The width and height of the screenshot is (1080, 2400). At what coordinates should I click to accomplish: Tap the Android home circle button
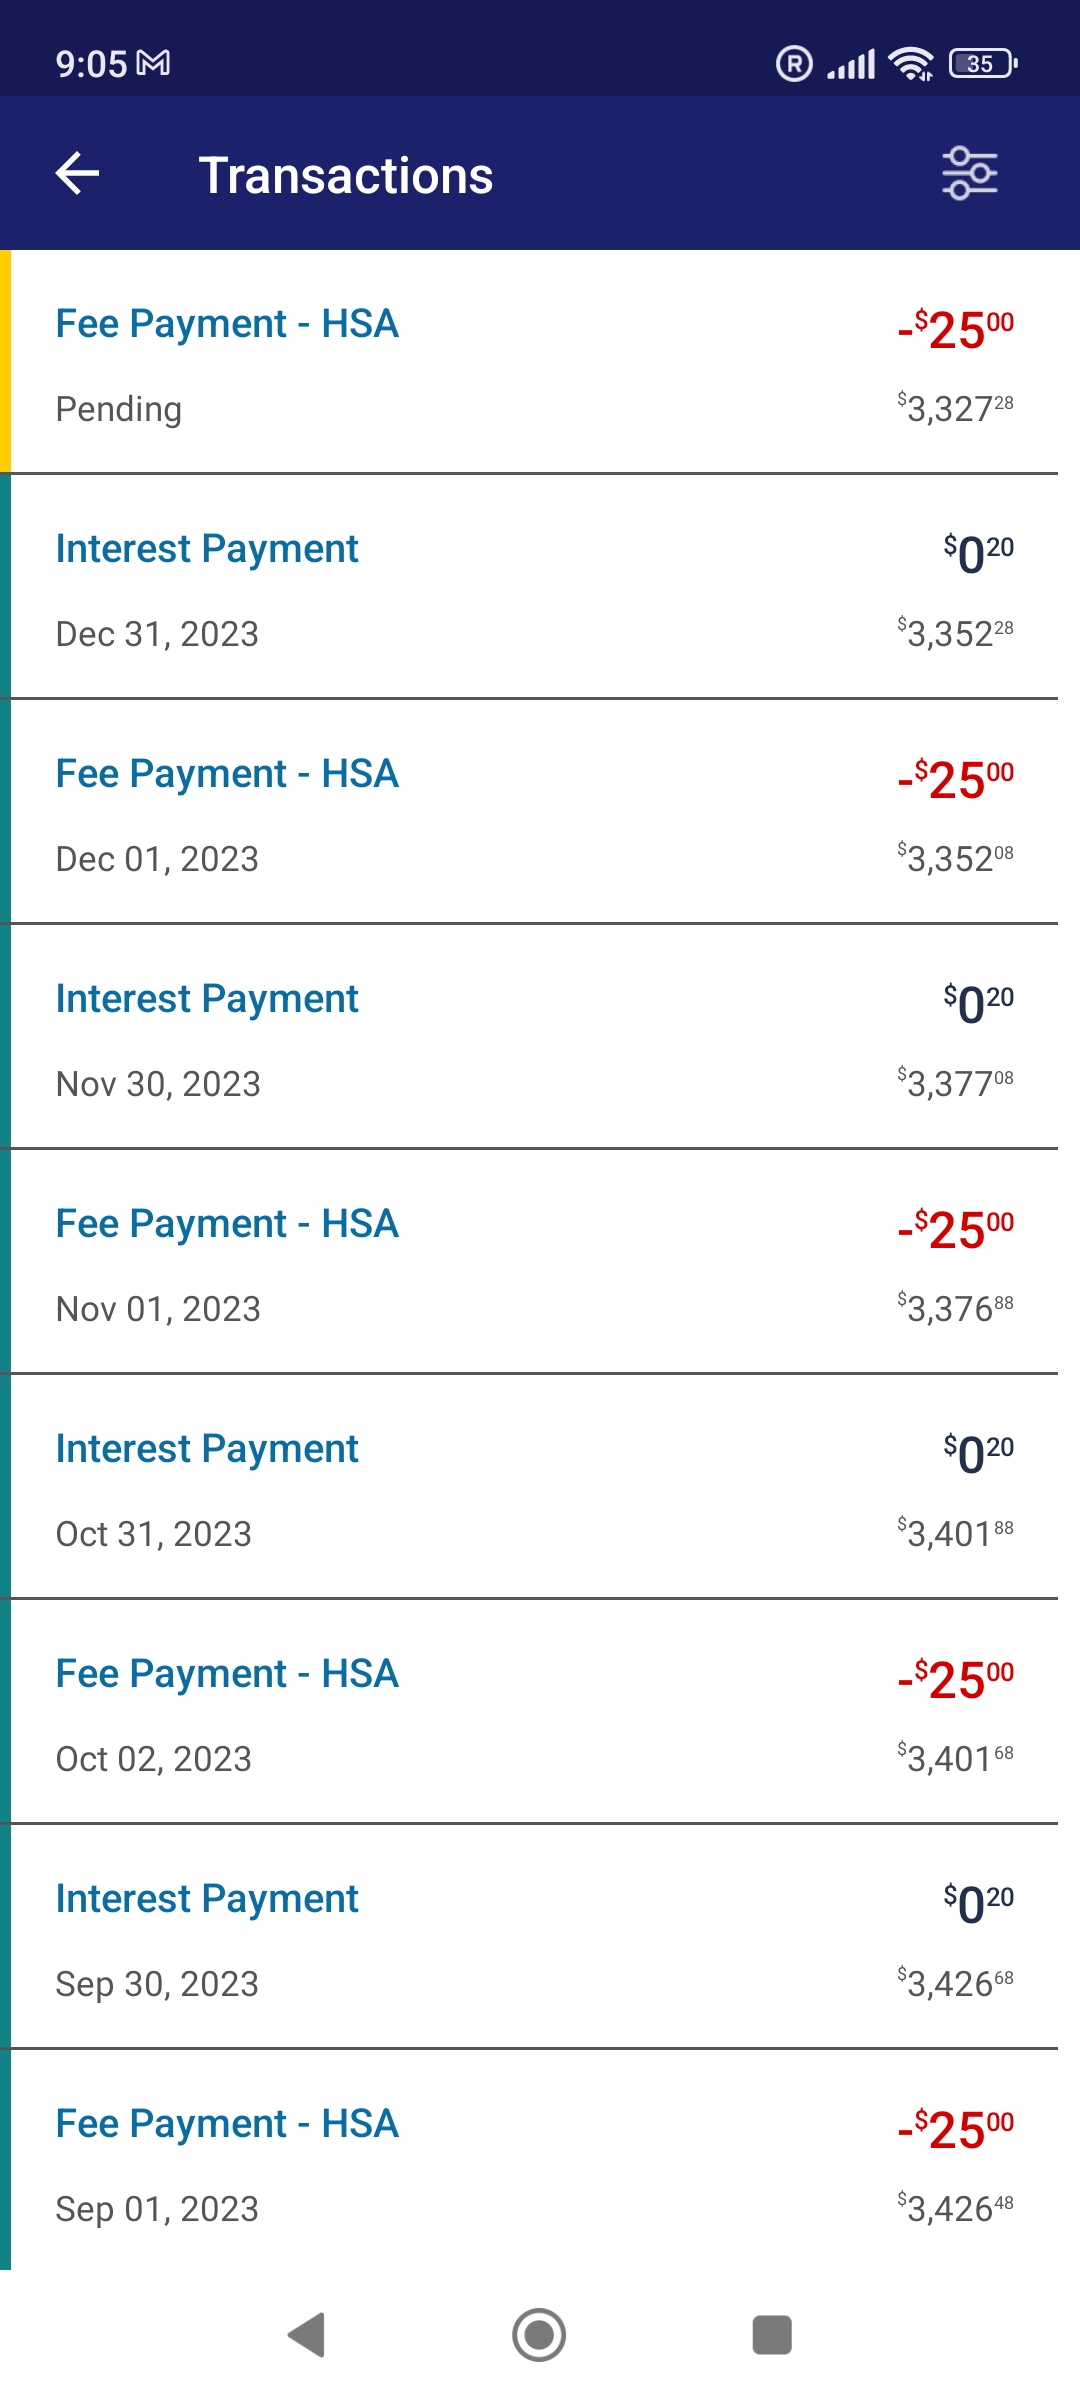pyautogui.click(x=539, y=2335)
